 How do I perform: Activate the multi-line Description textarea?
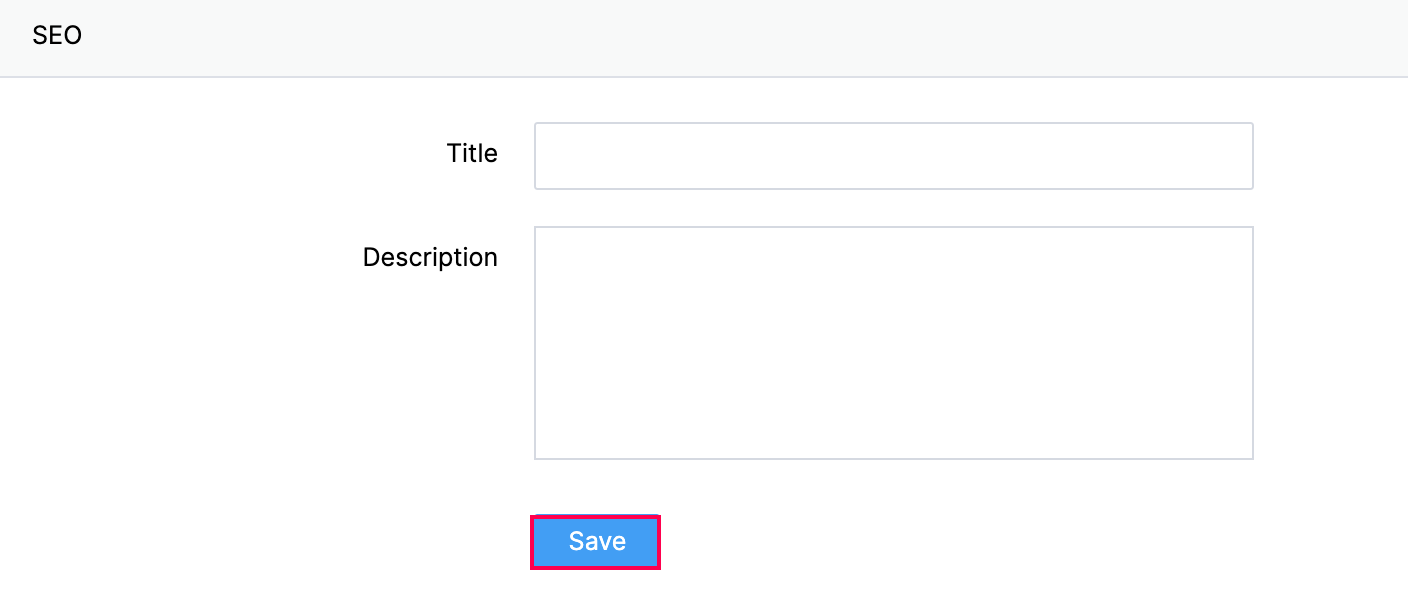point(893,342)
